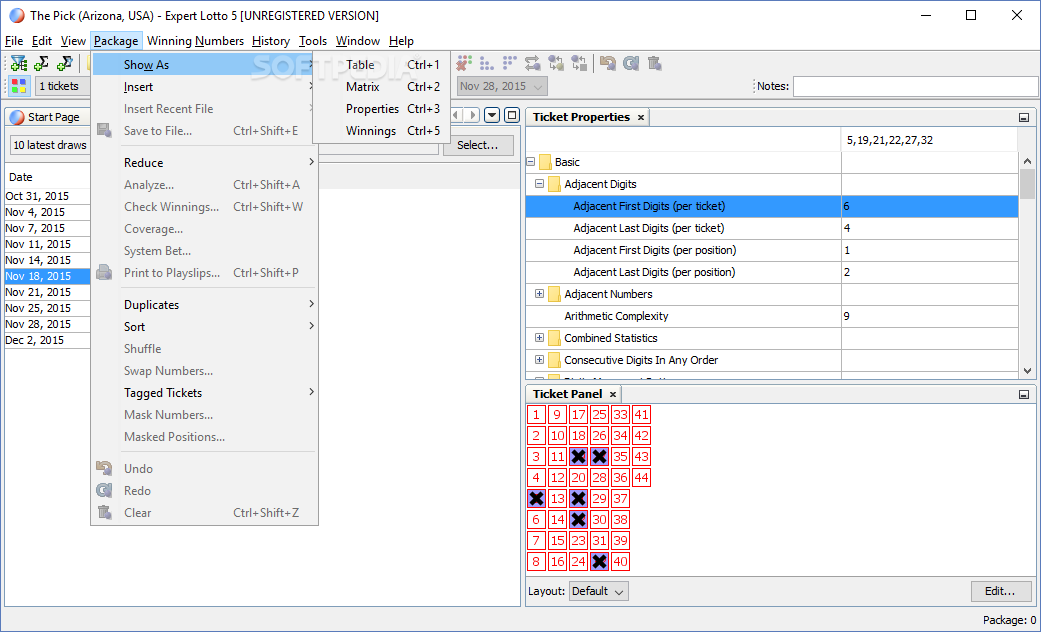Open the document list dropdown arrow

pyautogui.click(x=492, y=116)
